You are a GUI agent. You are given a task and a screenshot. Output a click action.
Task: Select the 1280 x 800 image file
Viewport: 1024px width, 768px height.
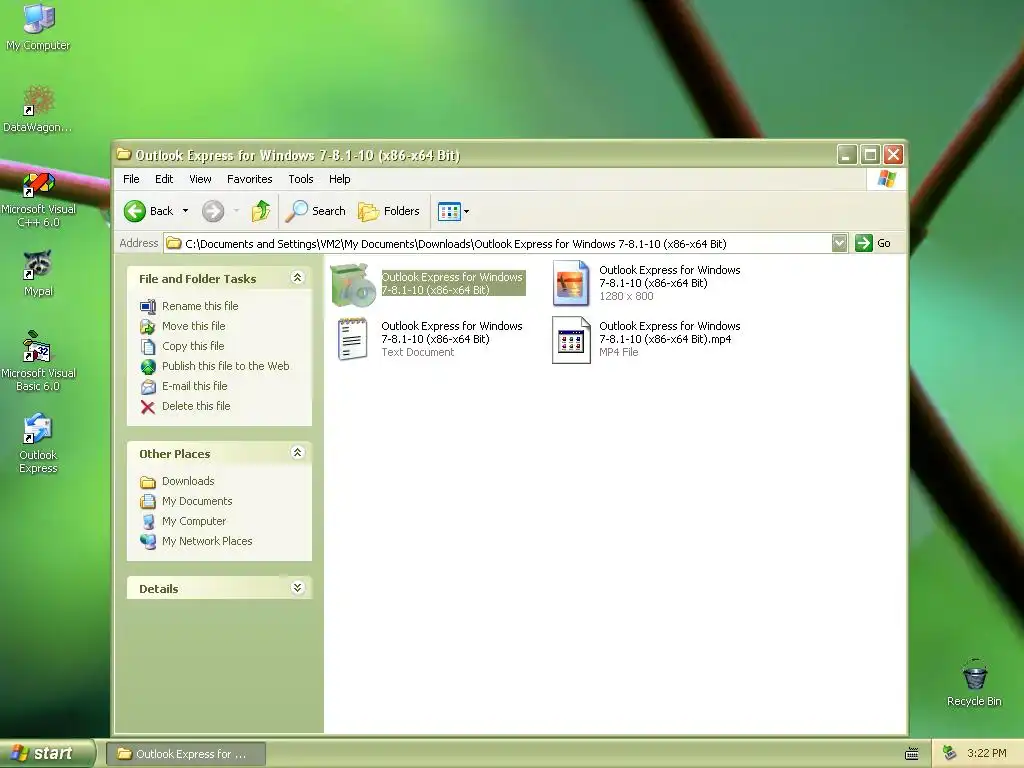571,283
